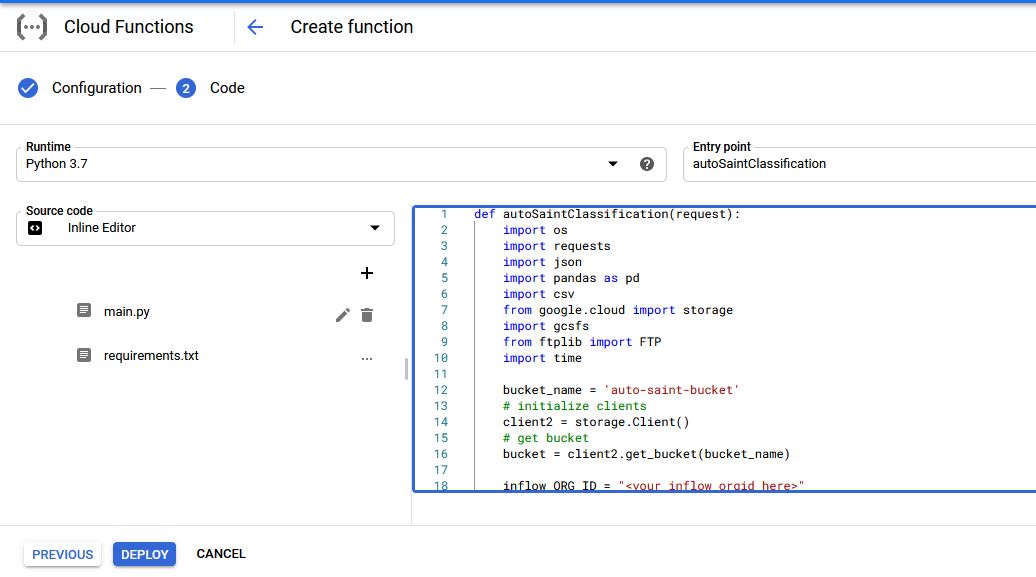Viewport: 1036px width, 577px height.
Task: Open requirements.txt more options ellipsis
Action: click(367, 359)
